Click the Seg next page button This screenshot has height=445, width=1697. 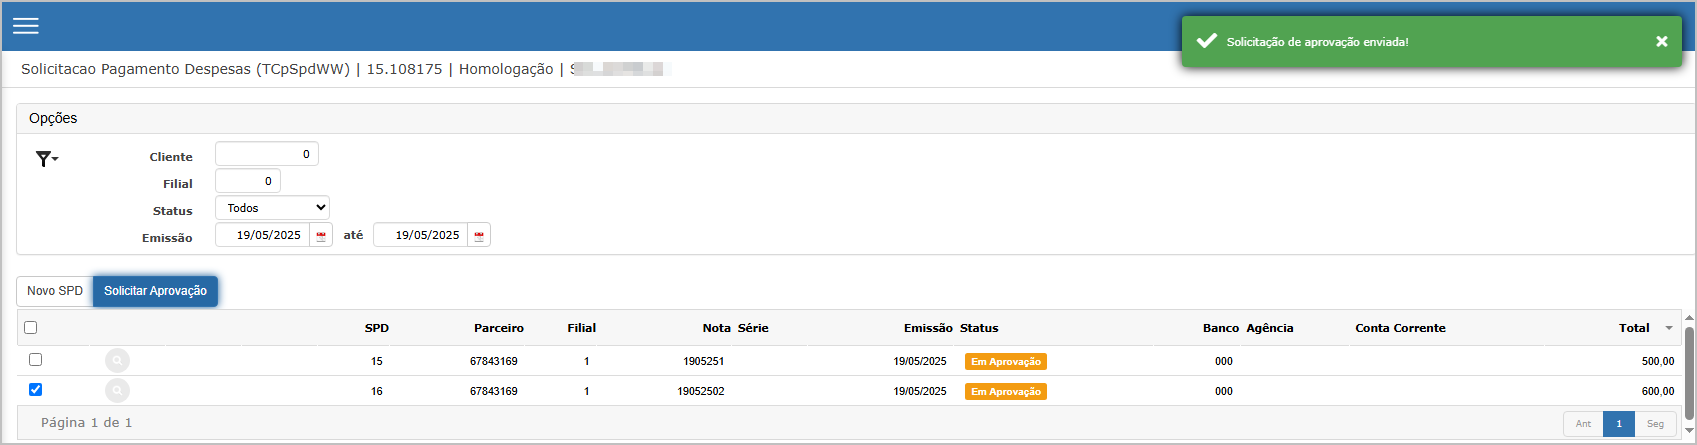pos(1656,424)
